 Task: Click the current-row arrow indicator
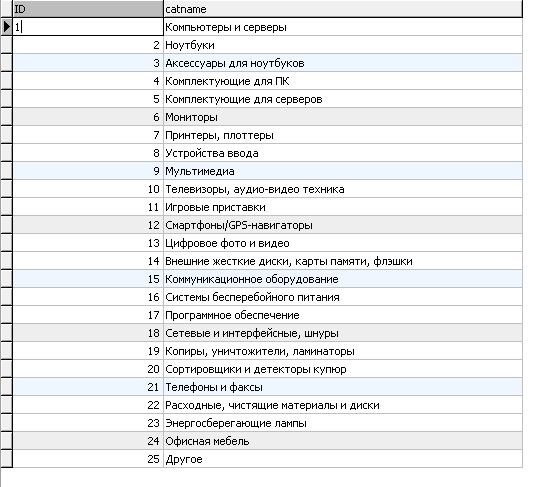pyautogui.click(x=6, y=27)
